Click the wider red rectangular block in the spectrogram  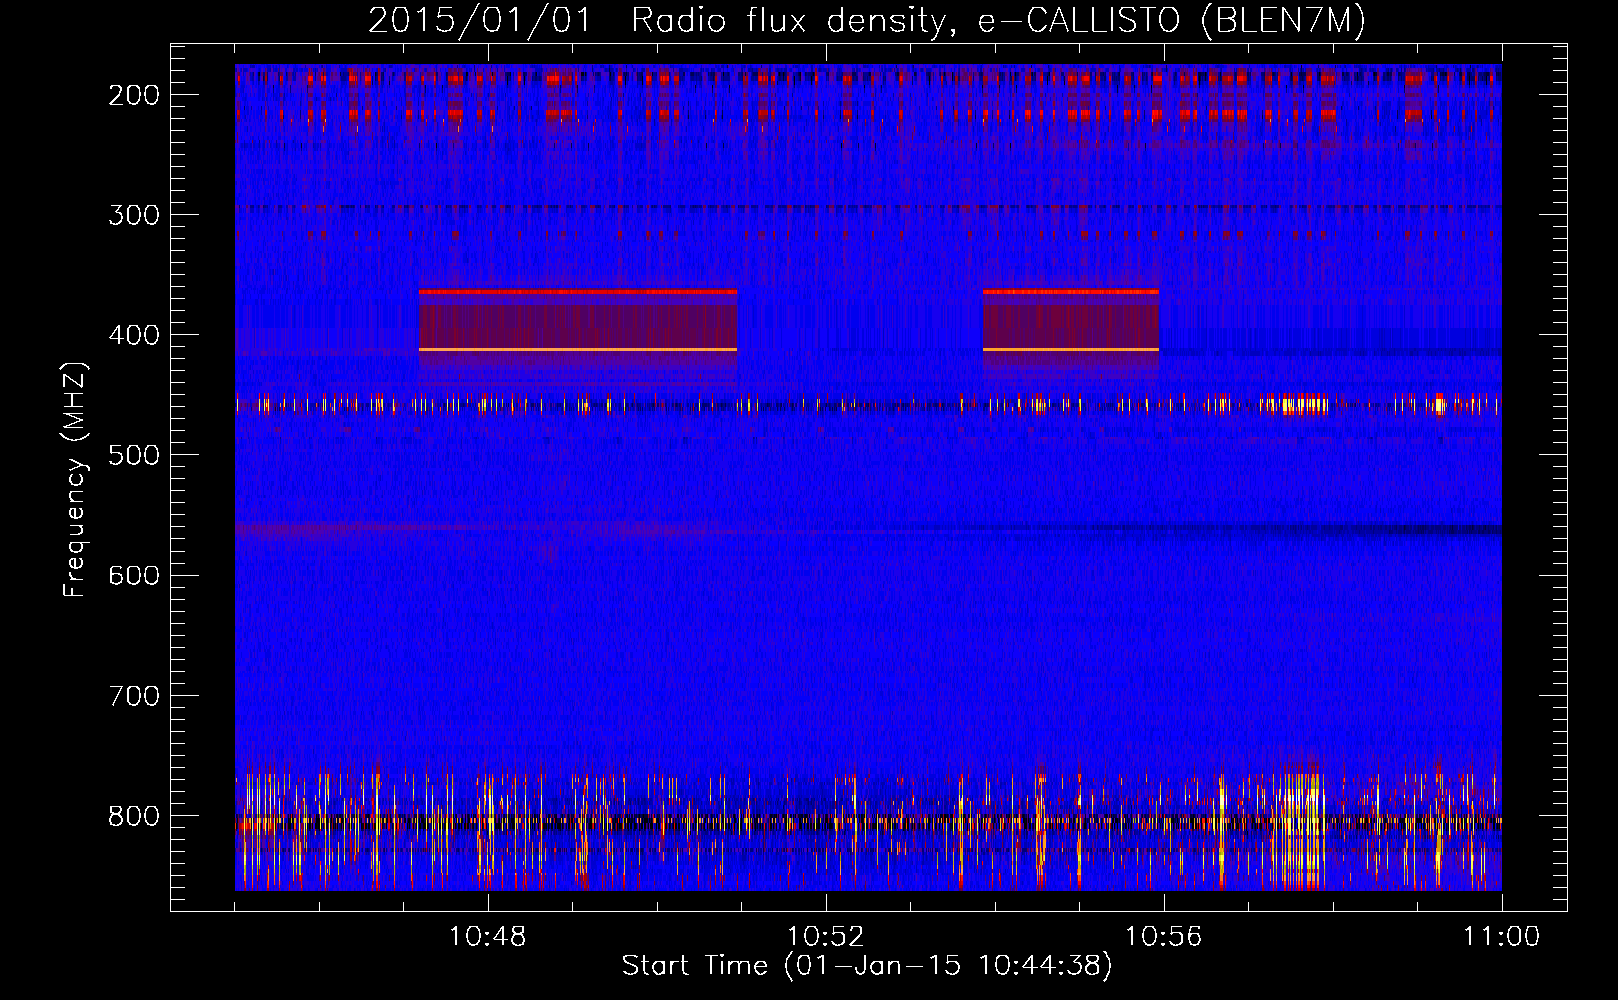point(578,321)
